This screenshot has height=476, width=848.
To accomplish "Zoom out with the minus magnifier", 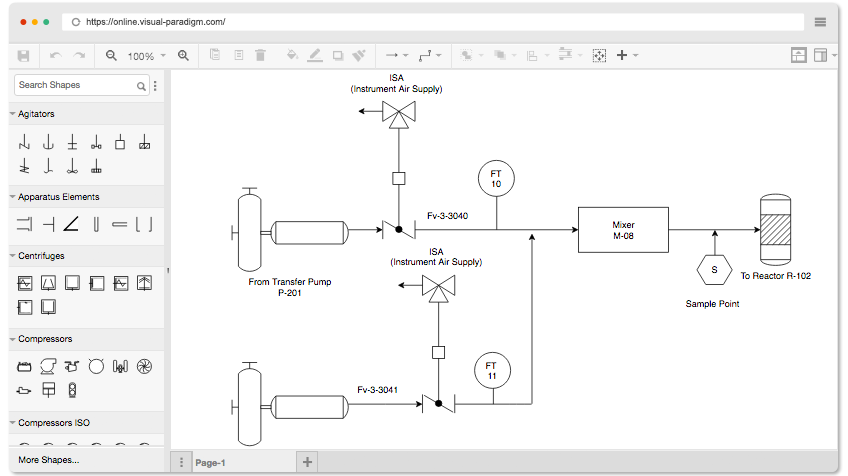I will click(x=111, y=56).
